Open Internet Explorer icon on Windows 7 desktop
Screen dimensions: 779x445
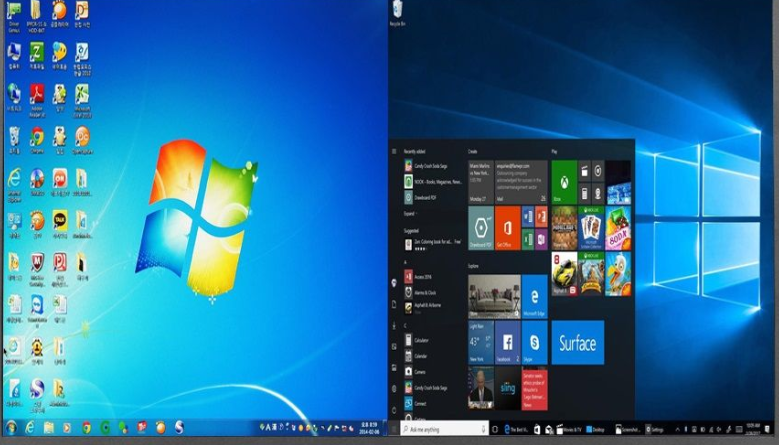(x=14, y=185)
